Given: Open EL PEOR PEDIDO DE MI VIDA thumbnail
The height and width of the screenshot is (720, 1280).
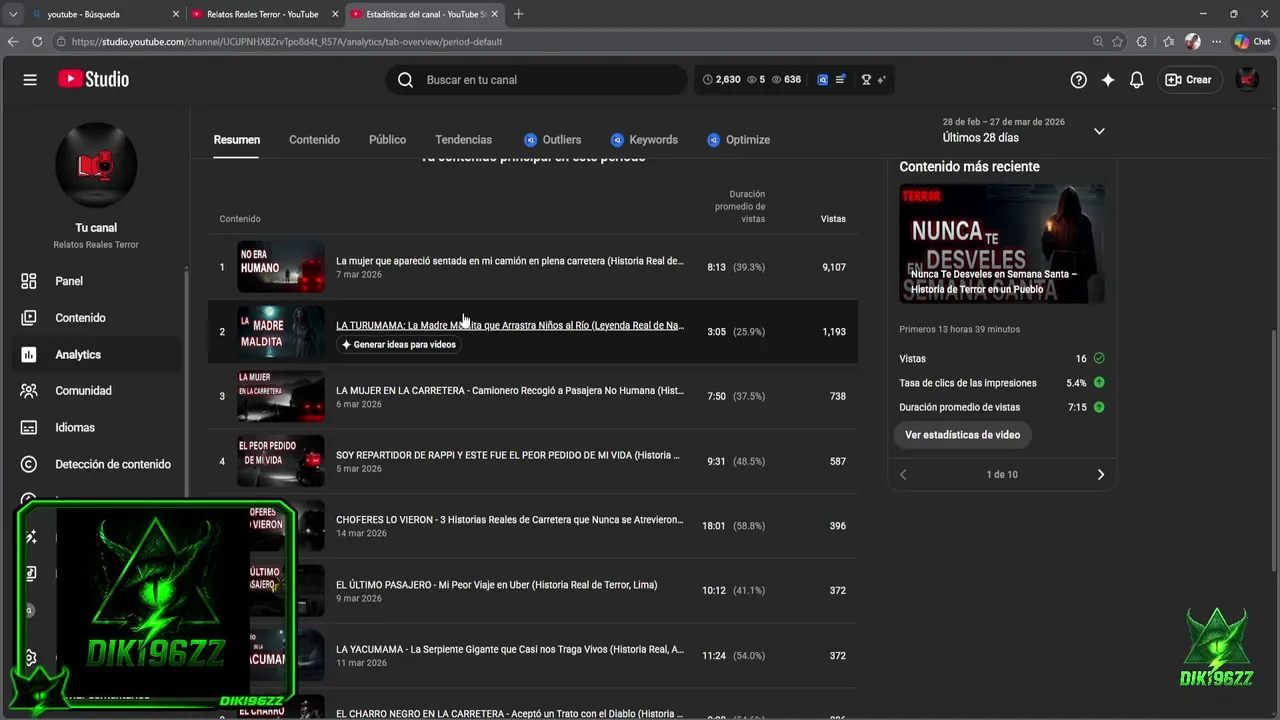Looking at the screenshot, I should (281, 461).
